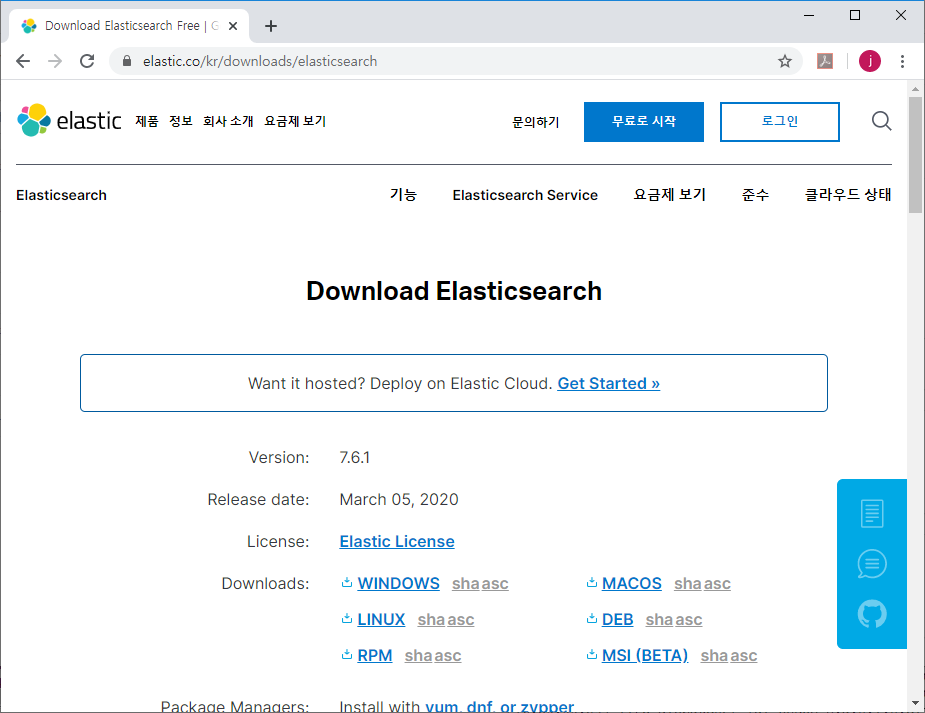The width and height of the screenshot is (925, 713).
Task: Download the LINUX package
Action: [381, 619]
